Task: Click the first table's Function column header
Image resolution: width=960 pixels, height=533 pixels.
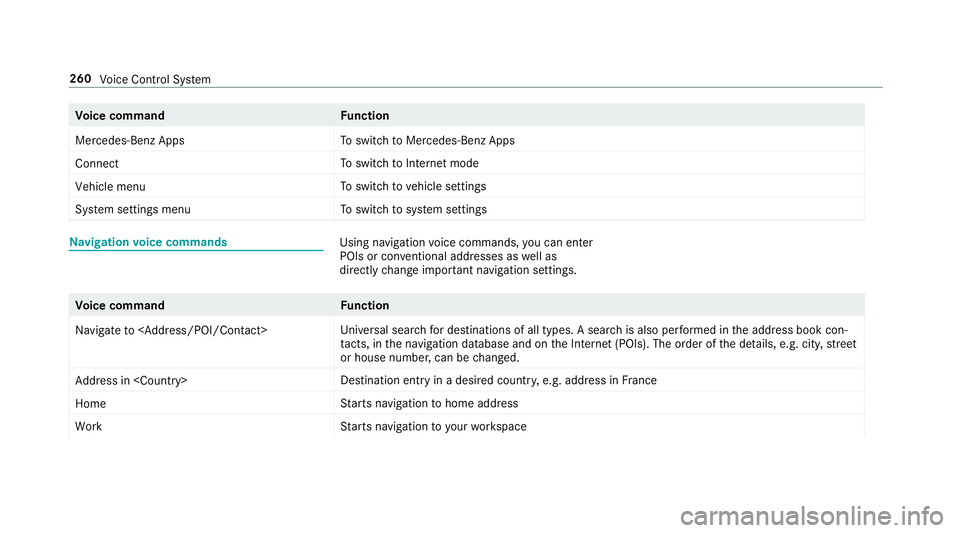Action: tap(365, 116)
